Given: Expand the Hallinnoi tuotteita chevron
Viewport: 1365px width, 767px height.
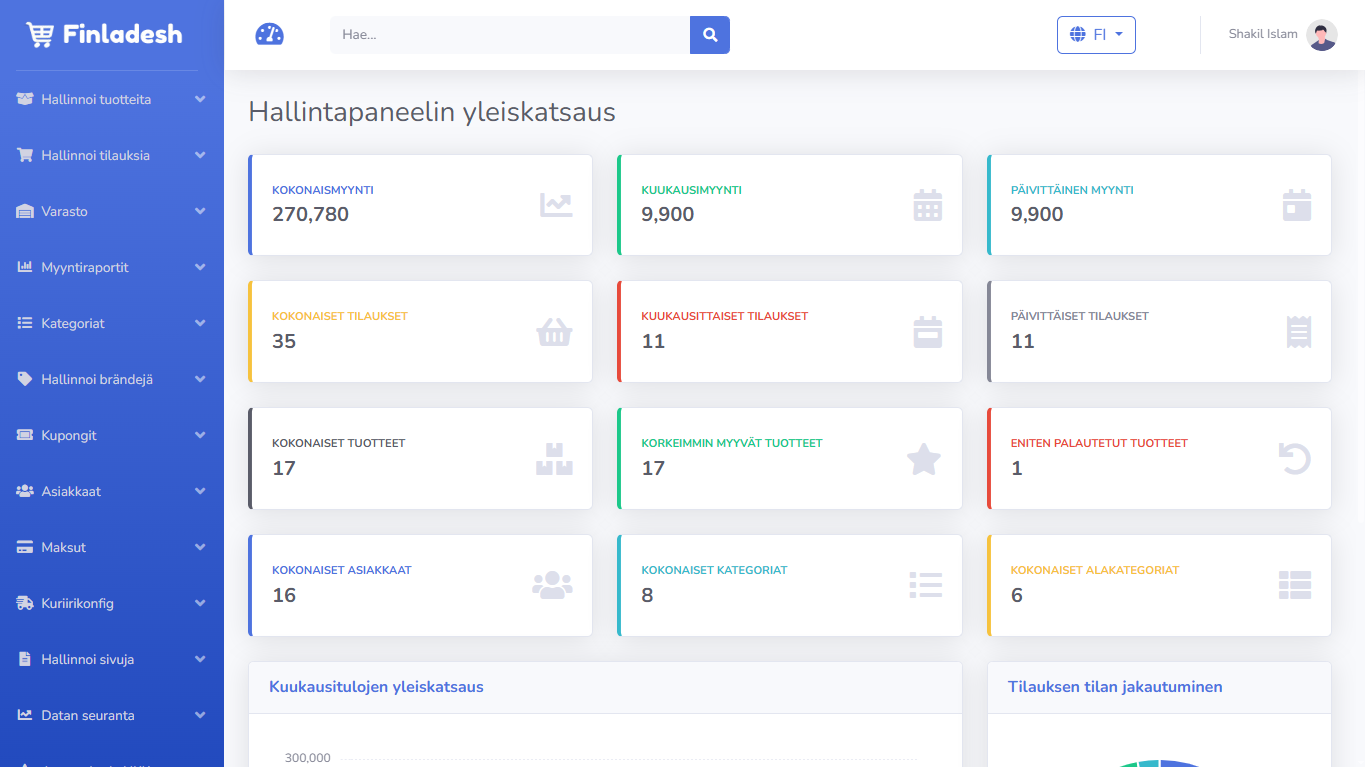Looking at the screenshot, I should point(200,100).
